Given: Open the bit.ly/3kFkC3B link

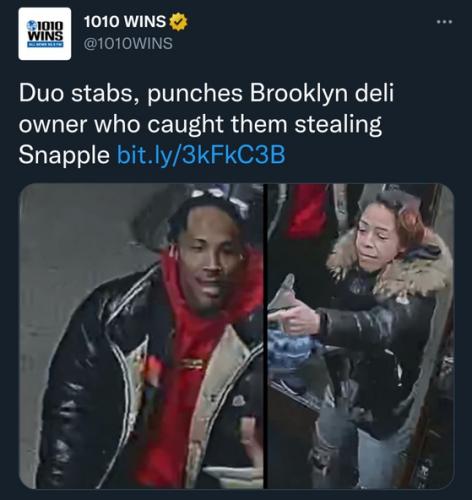Looking at the screenshot, I should coord(201,155).
